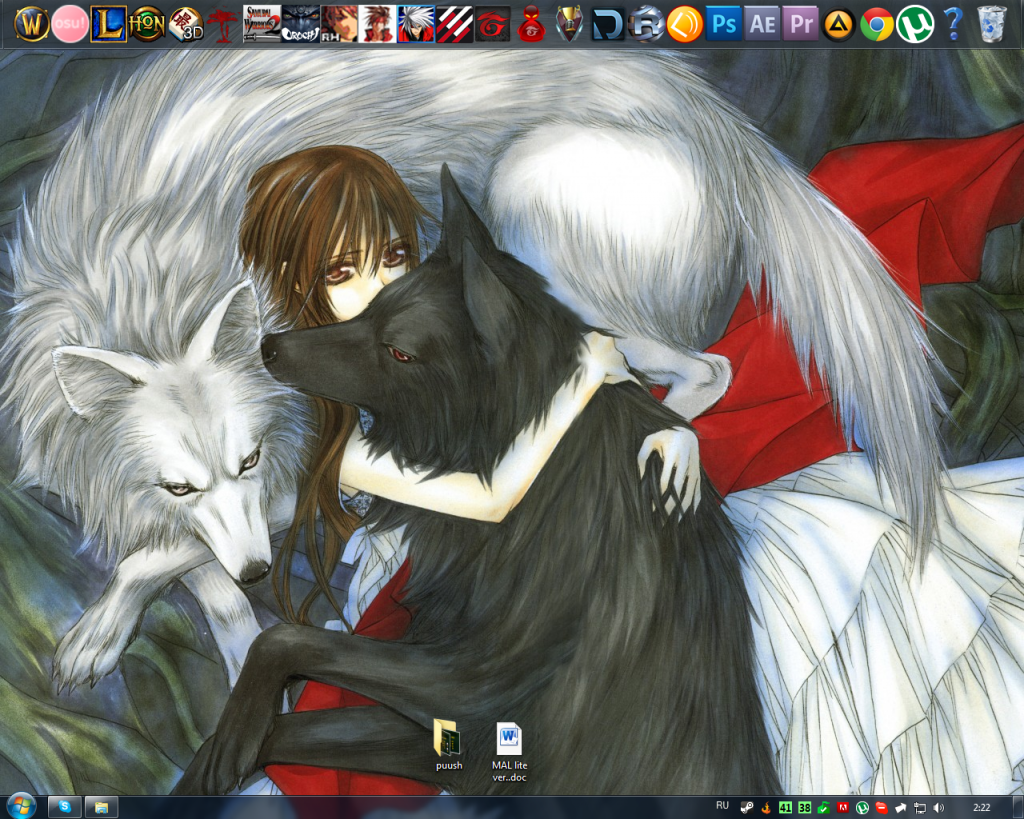
Task: Open Skype from the taskbar
Action: coord(64,805)
